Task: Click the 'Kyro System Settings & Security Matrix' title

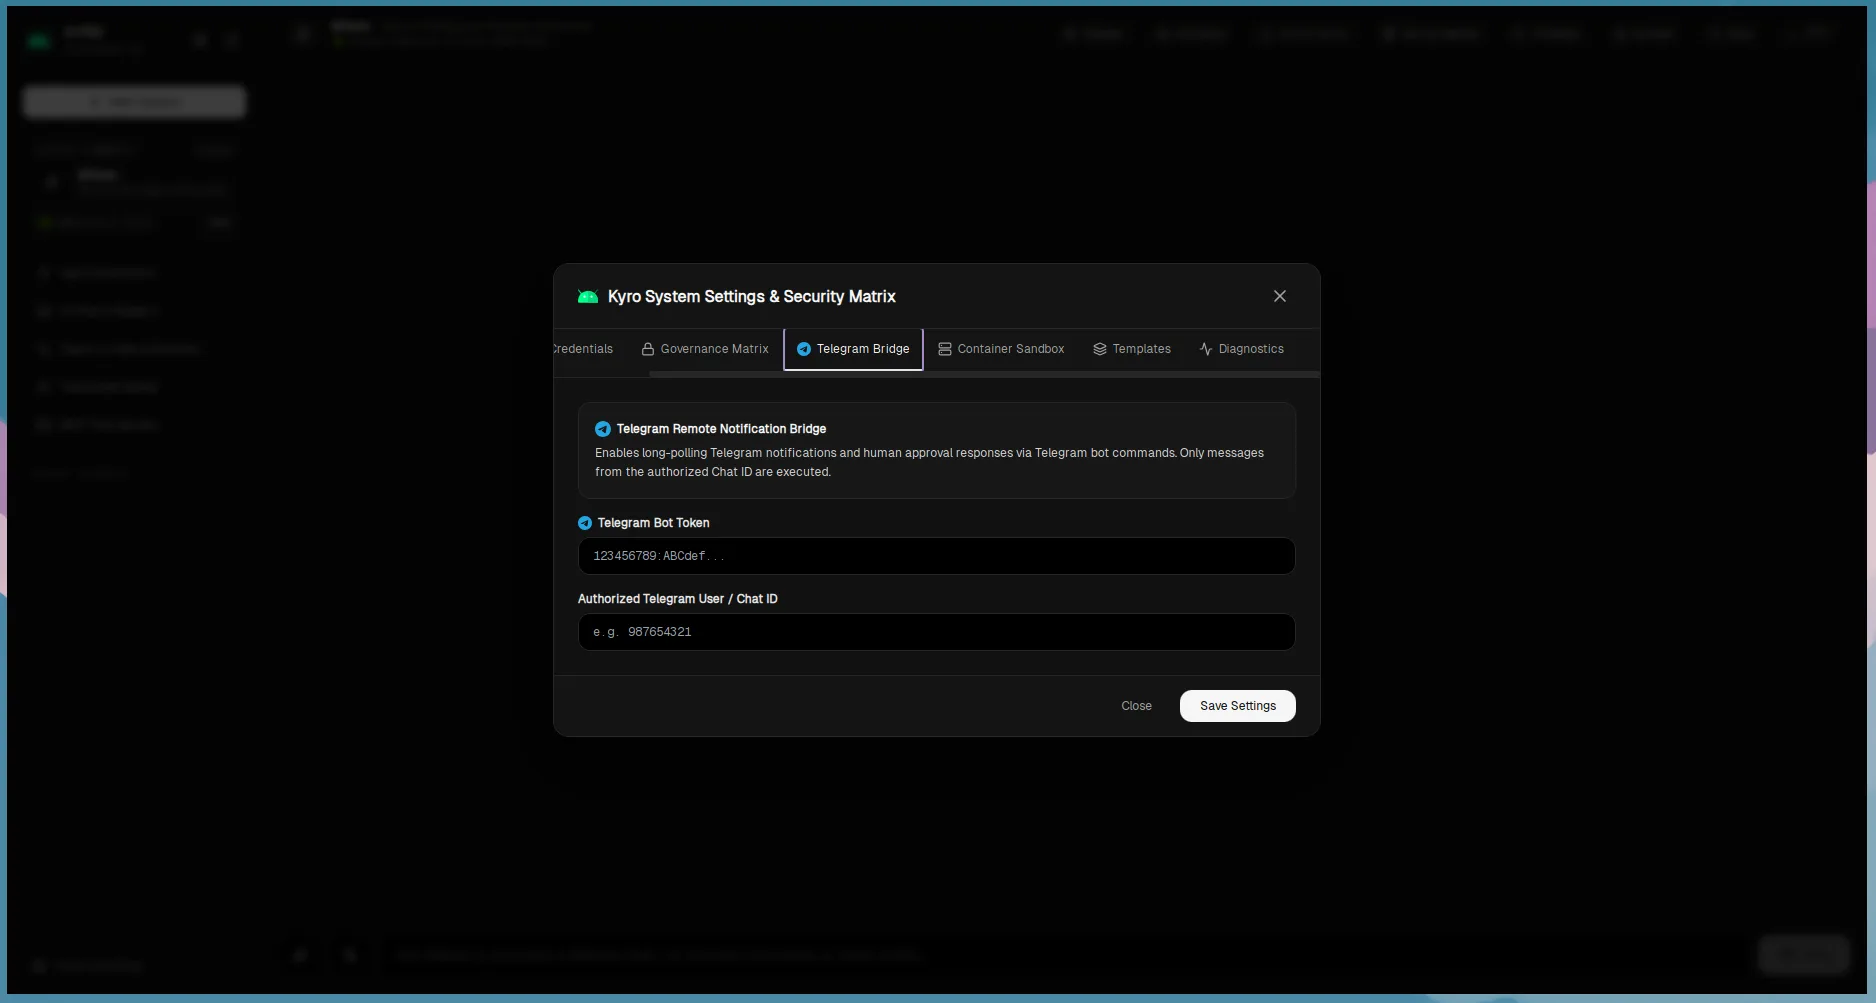Action: (x=751, y=297)
